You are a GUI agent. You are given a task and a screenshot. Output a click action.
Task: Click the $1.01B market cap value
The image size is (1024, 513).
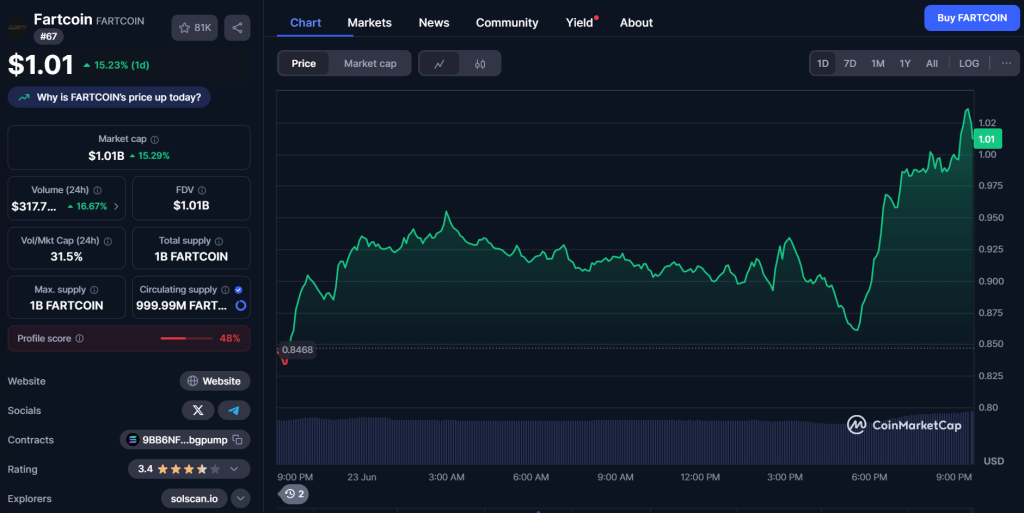click(106, 156)
